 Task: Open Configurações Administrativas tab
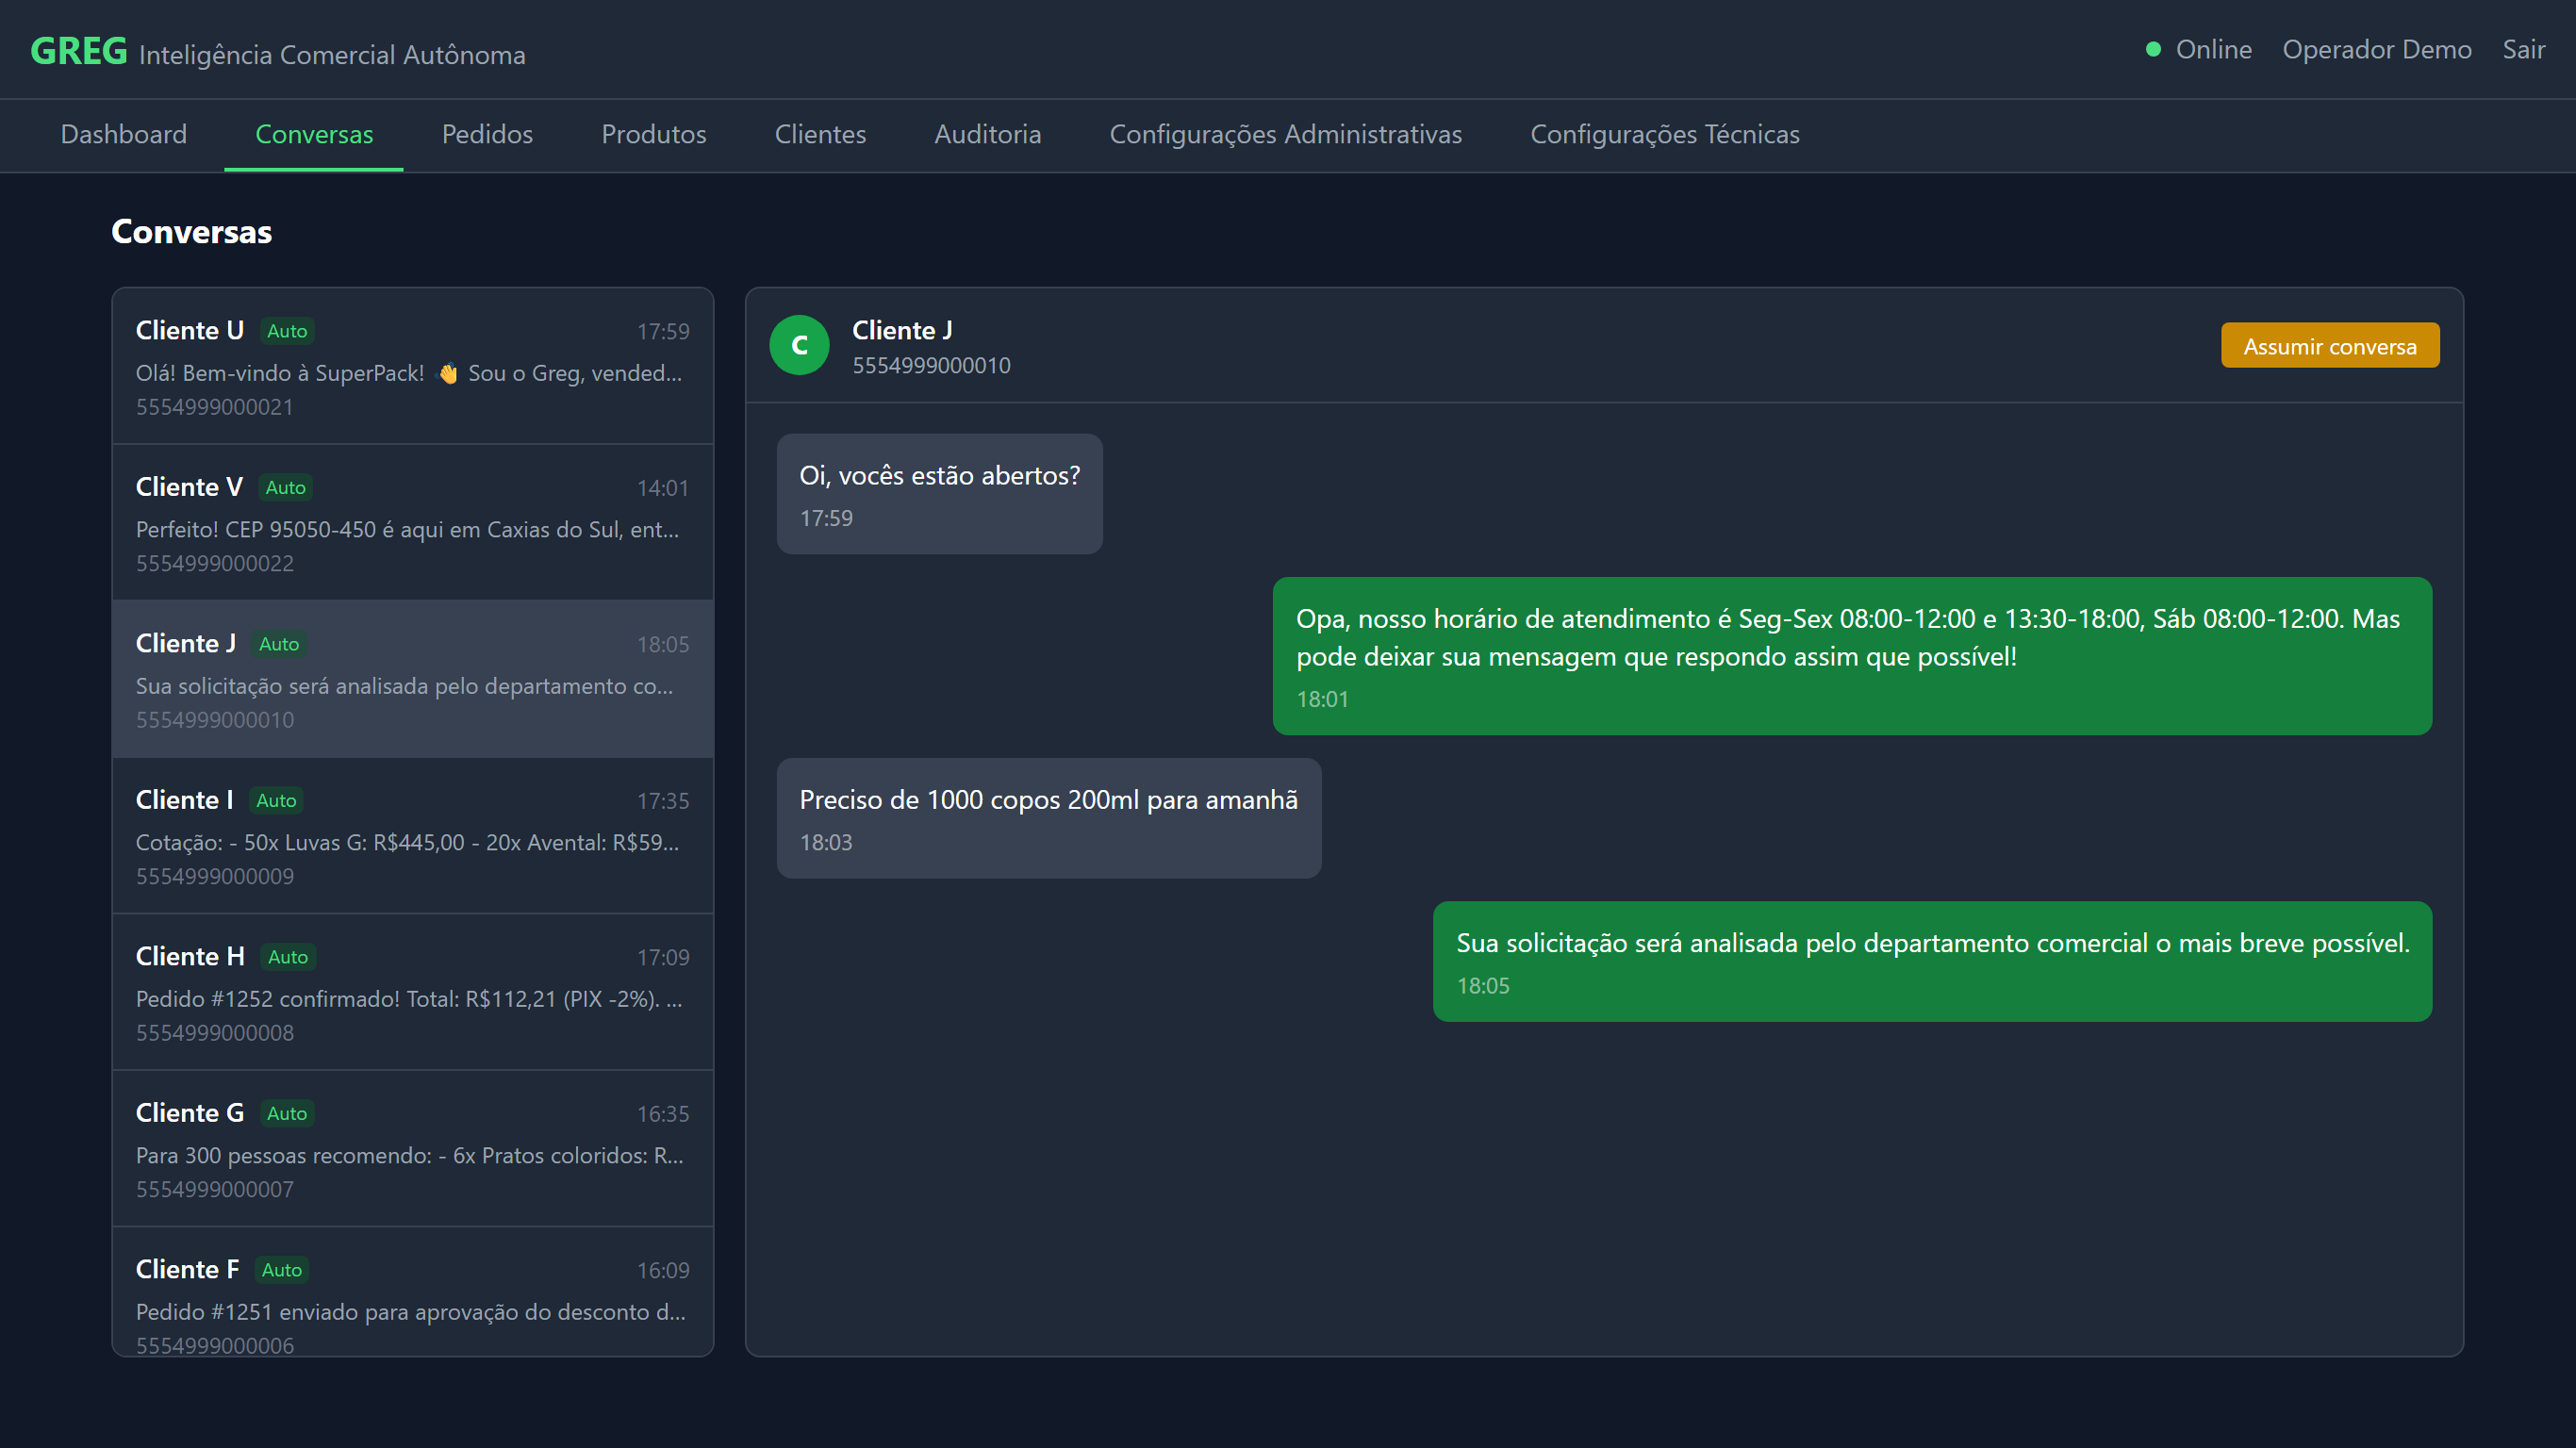(x=1285, y=134)
